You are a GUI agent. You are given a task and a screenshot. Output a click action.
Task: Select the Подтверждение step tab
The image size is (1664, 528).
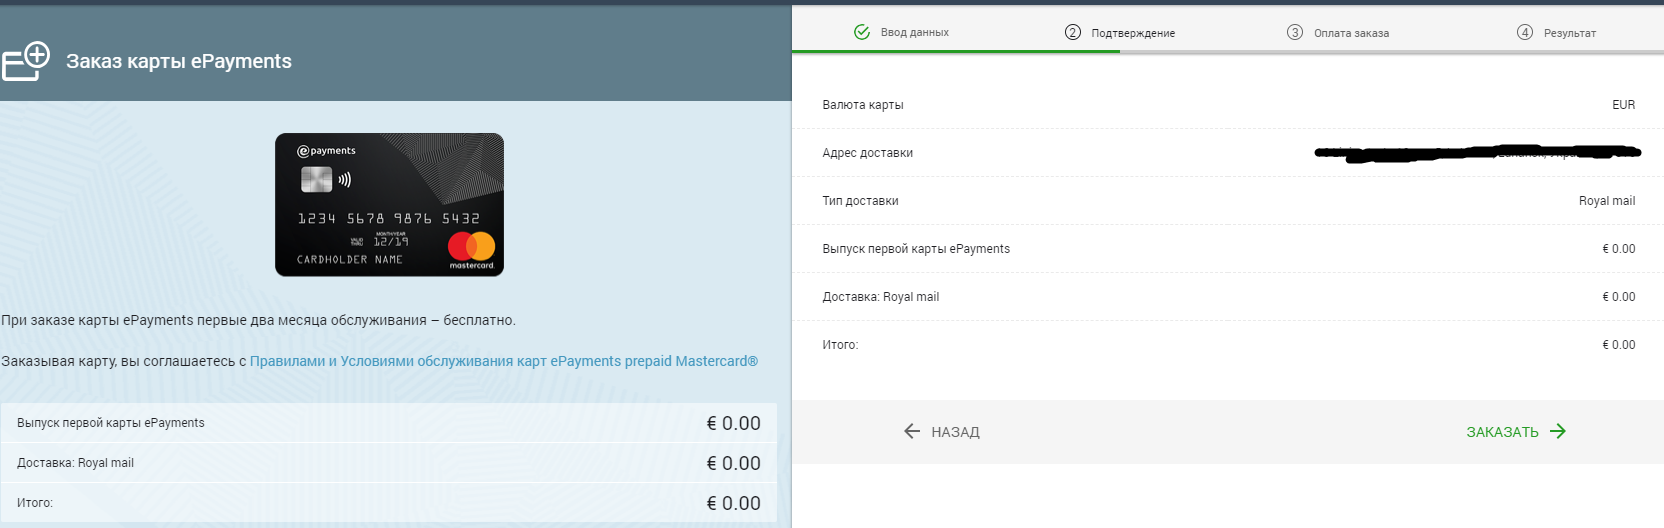[x=1120, y=32]
